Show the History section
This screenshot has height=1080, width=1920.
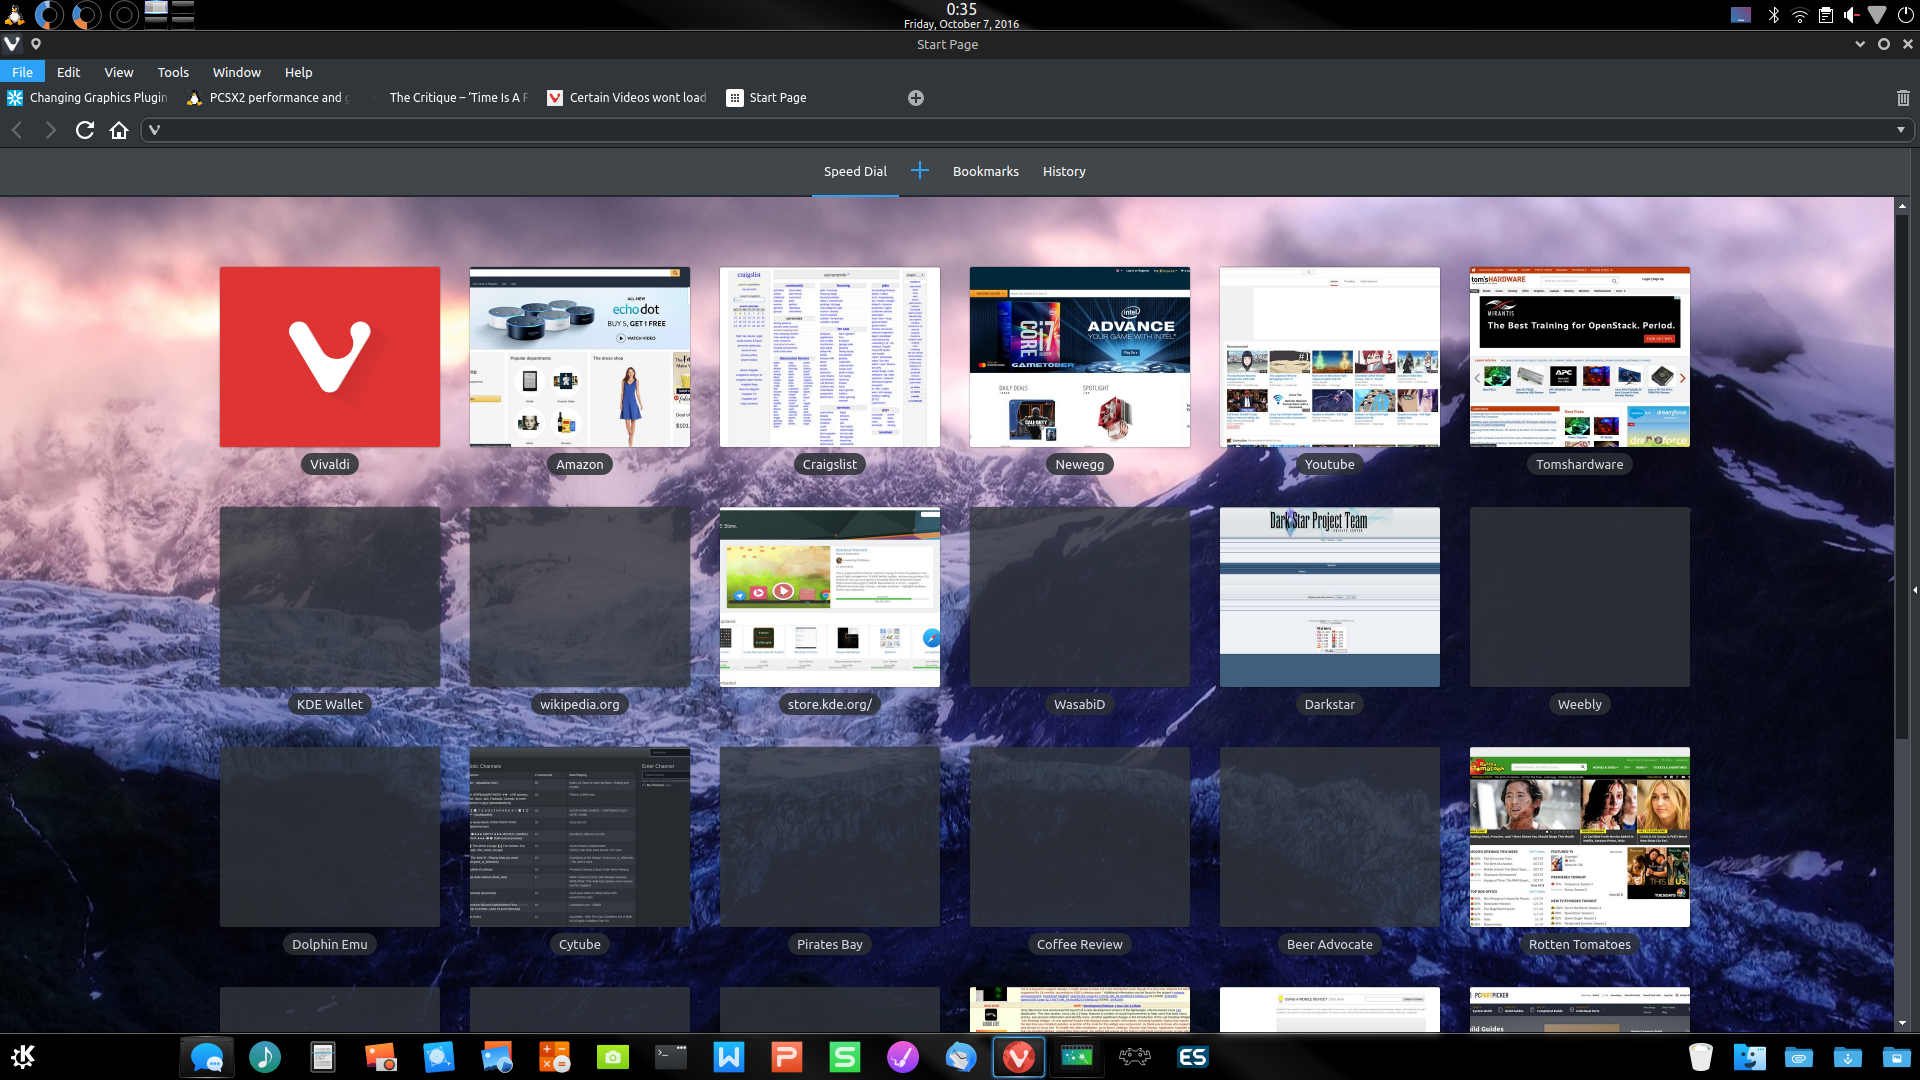click(1064, 172)
